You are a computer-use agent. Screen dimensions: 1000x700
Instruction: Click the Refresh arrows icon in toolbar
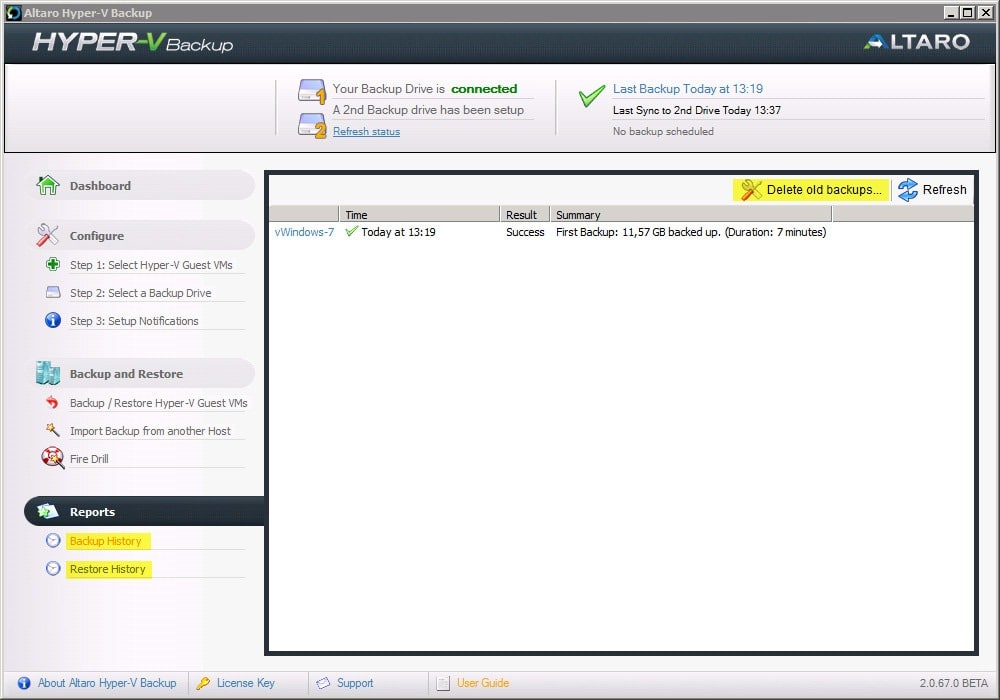pyautogui.click(x=908, y=190)
